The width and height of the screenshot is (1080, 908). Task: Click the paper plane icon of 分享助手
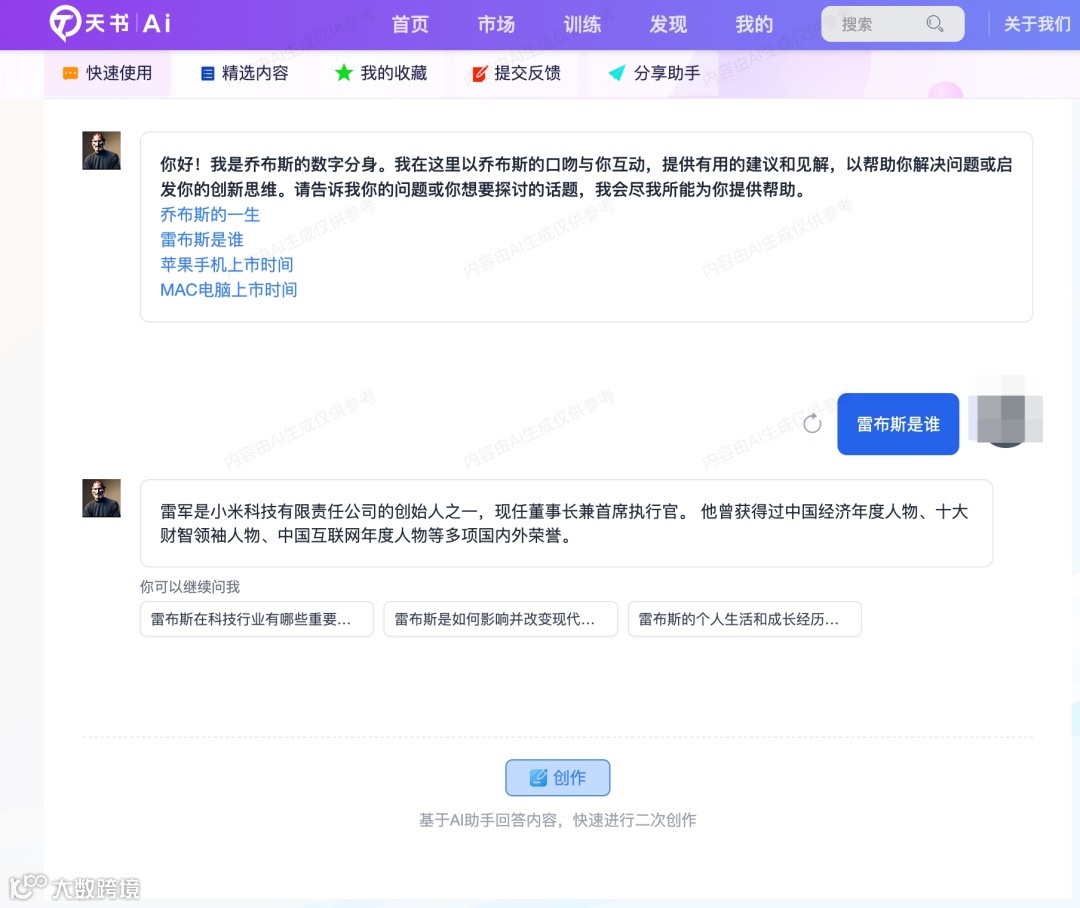pos(616,72)
